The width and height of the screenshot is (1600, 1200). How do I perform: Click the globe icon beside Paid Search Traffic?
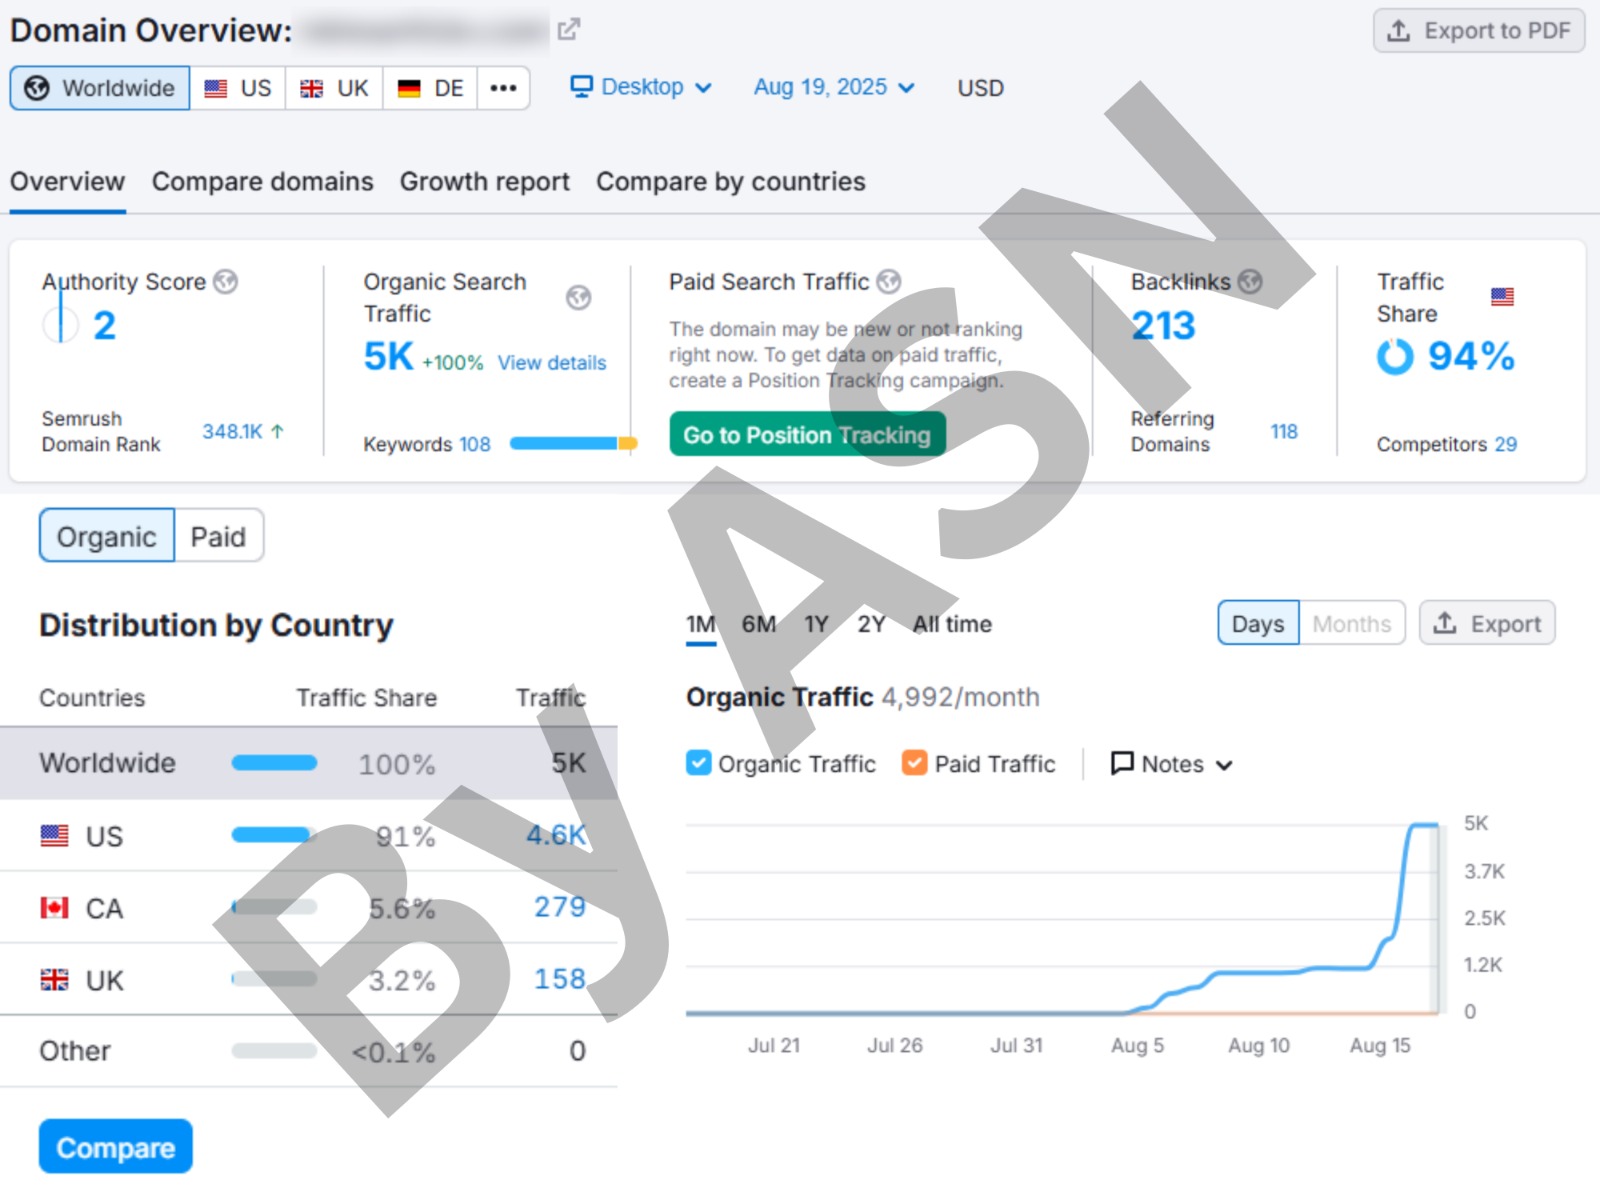click(x=888, y=282)
